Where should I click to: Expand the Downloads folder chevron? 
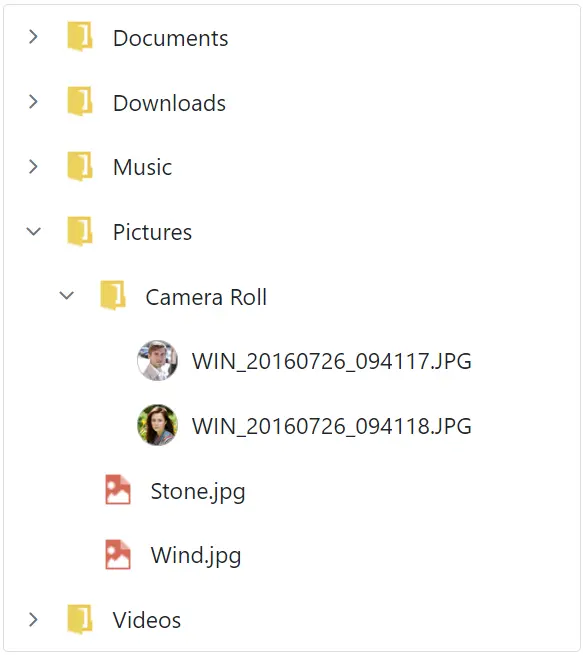point(33,102)
